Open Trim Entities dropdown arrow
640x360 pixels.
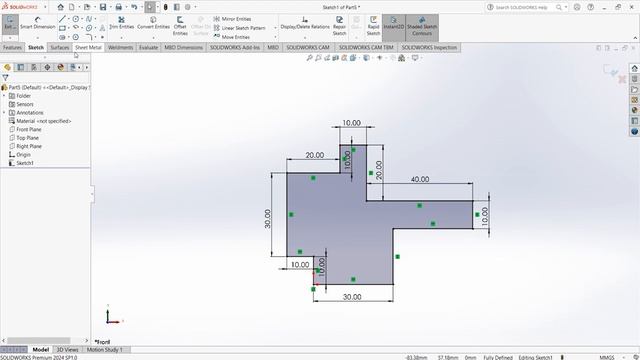pyautogui.click(x=122, y=38)
